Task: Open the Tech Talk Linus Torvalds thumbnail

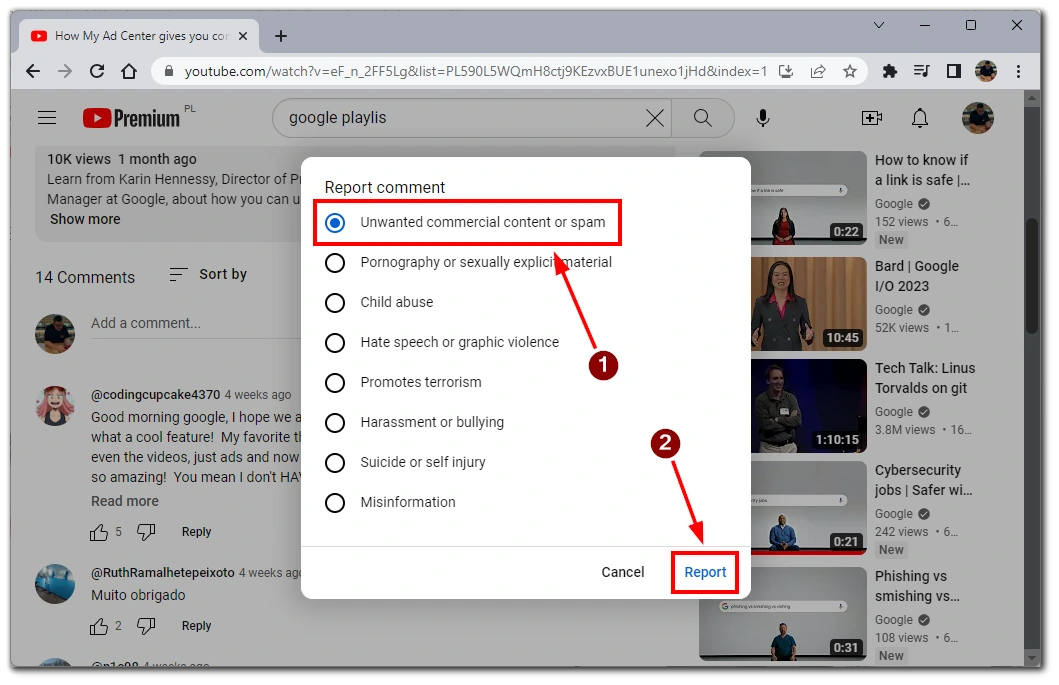Action: pos(809,406)
